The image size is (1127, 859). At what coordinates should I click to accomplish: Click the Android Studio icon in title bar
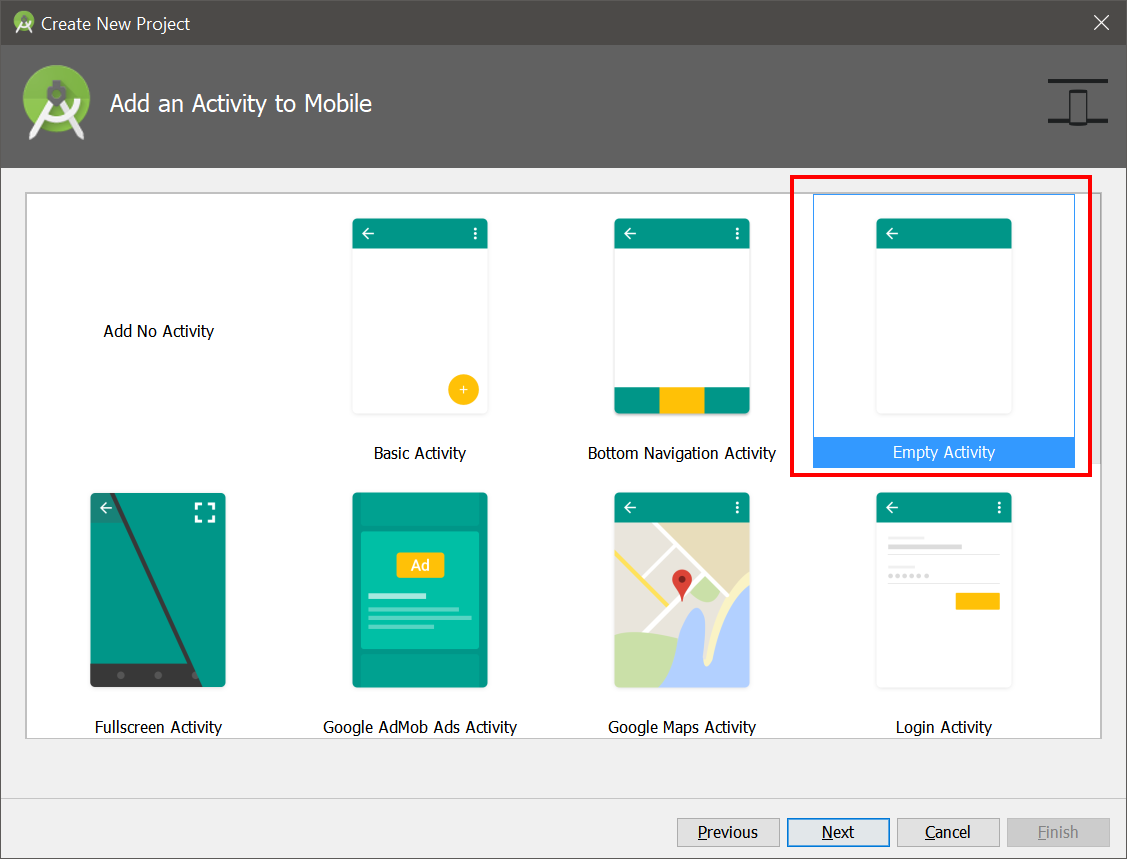click(x=24, y=23)
